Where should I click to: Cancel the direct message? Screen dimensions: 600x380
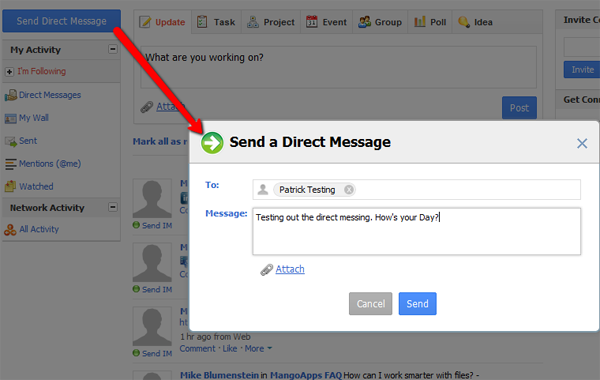point(370,304)
